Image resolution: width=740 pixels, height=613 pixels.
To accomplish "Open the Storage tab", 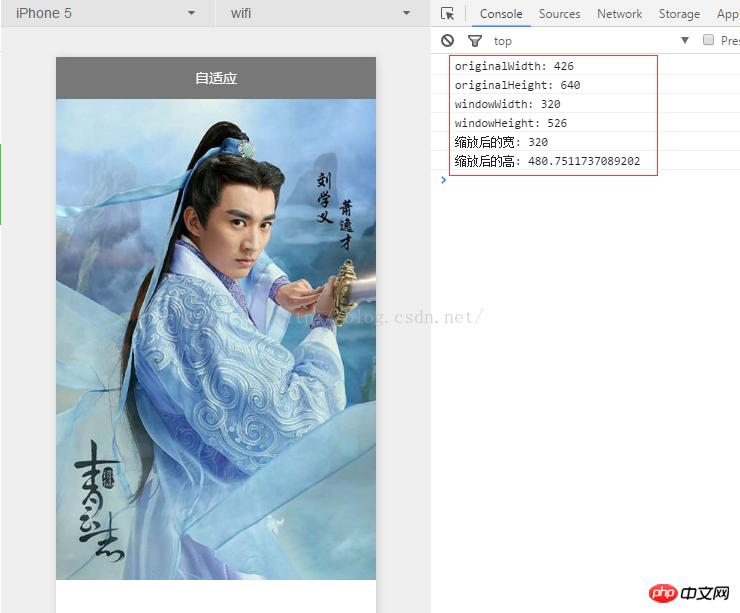I will (679, 14).
